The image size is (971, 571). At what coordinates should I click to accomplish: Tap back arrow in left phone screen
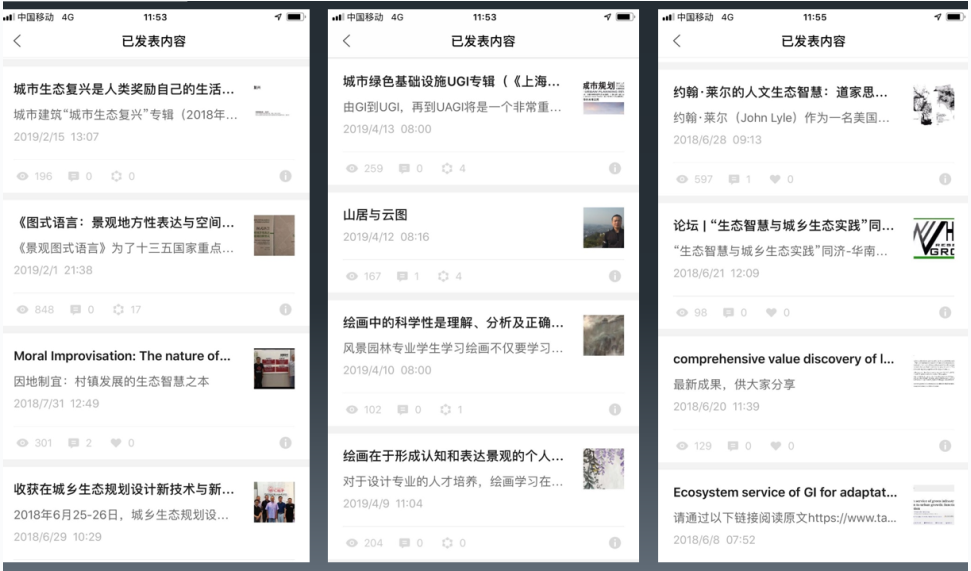17,41
